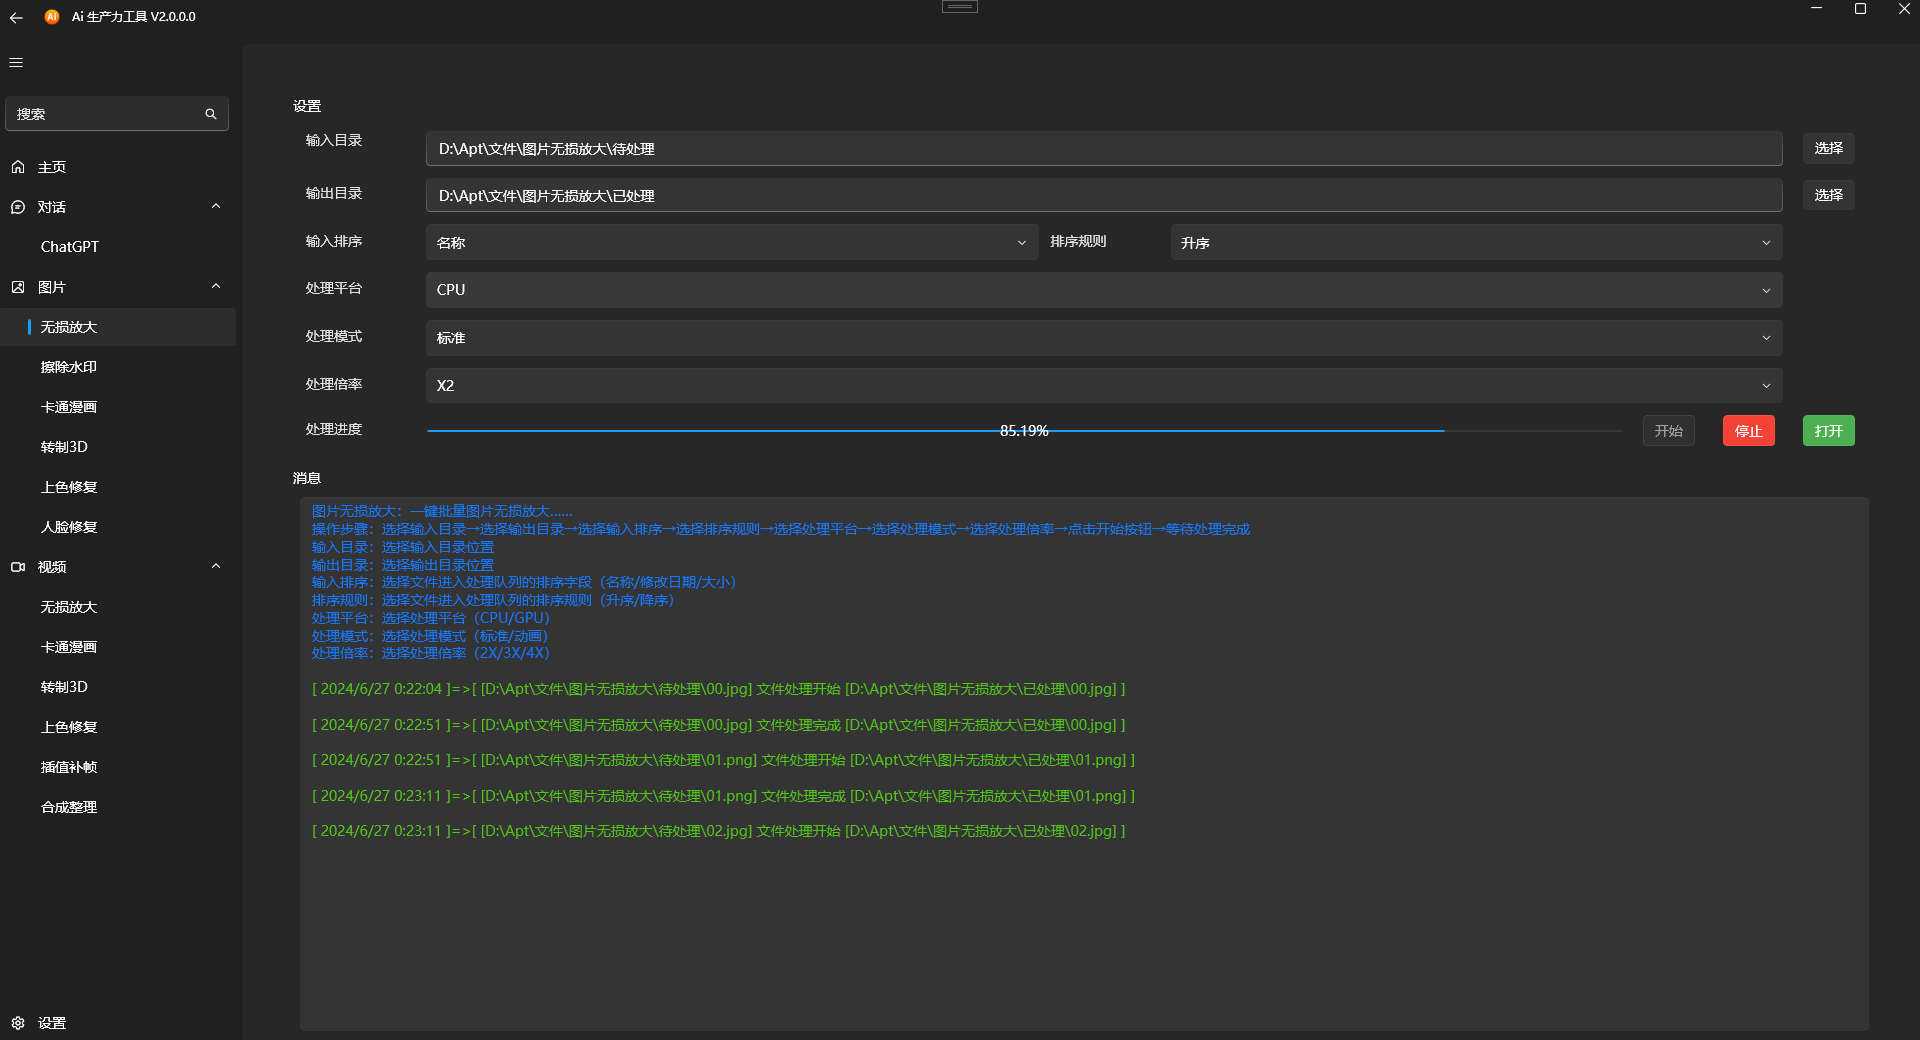The height and width of the screenshot is (1040, 1920).
Task: Click the 0:22:51 01.png 文件处理开始 log line
Action: pos(723,760)
